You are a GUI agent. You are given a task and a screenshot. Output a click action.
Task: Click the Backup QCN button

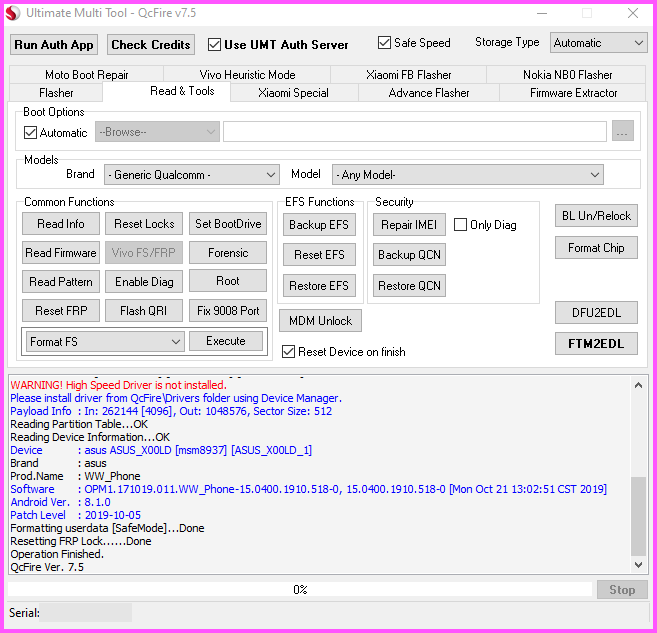point(409,255)
